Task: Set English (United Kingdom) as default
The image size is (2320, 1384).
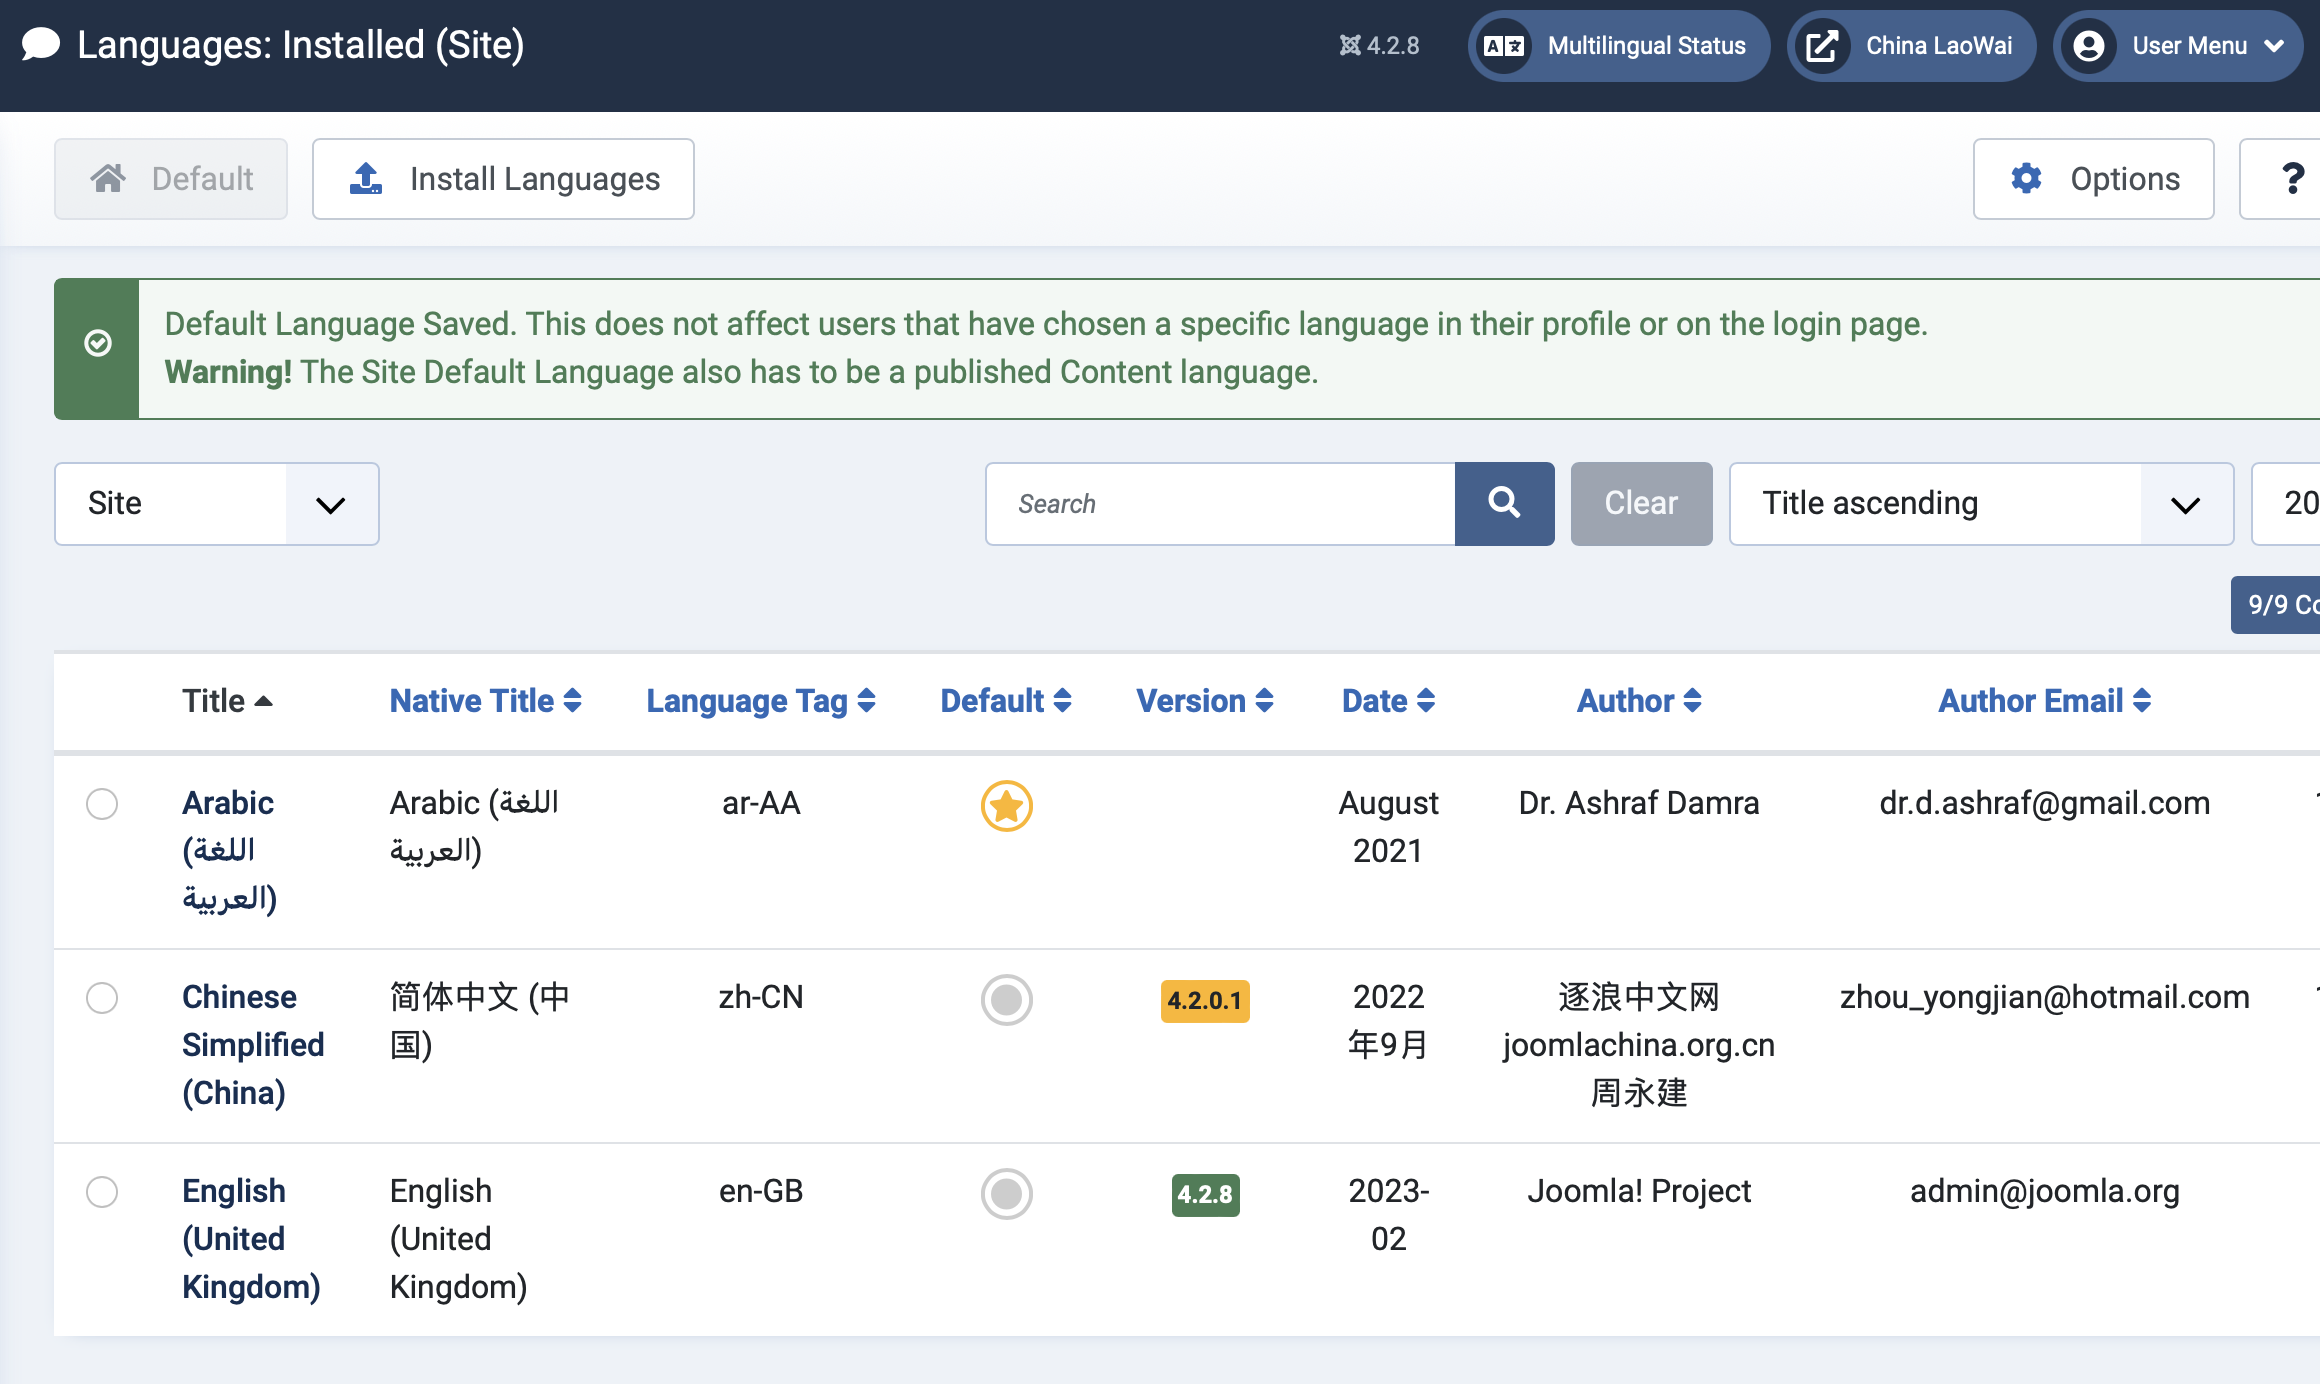Action: tap(1006, 1193)
